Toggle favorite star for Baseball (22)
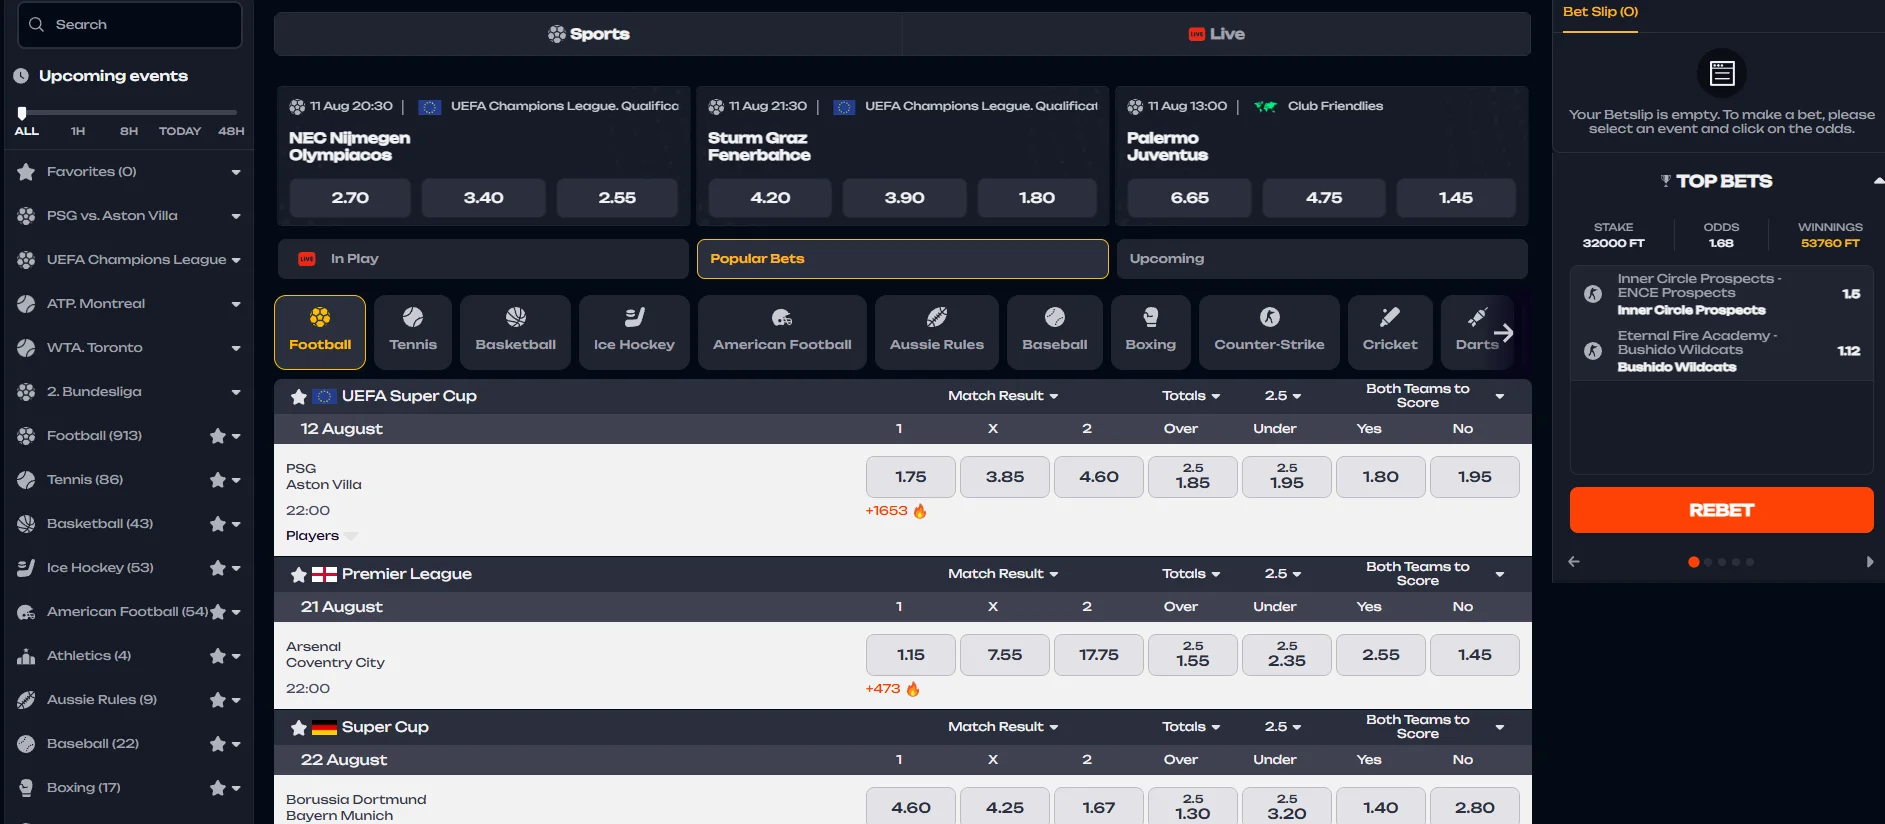 click(217, 744)
